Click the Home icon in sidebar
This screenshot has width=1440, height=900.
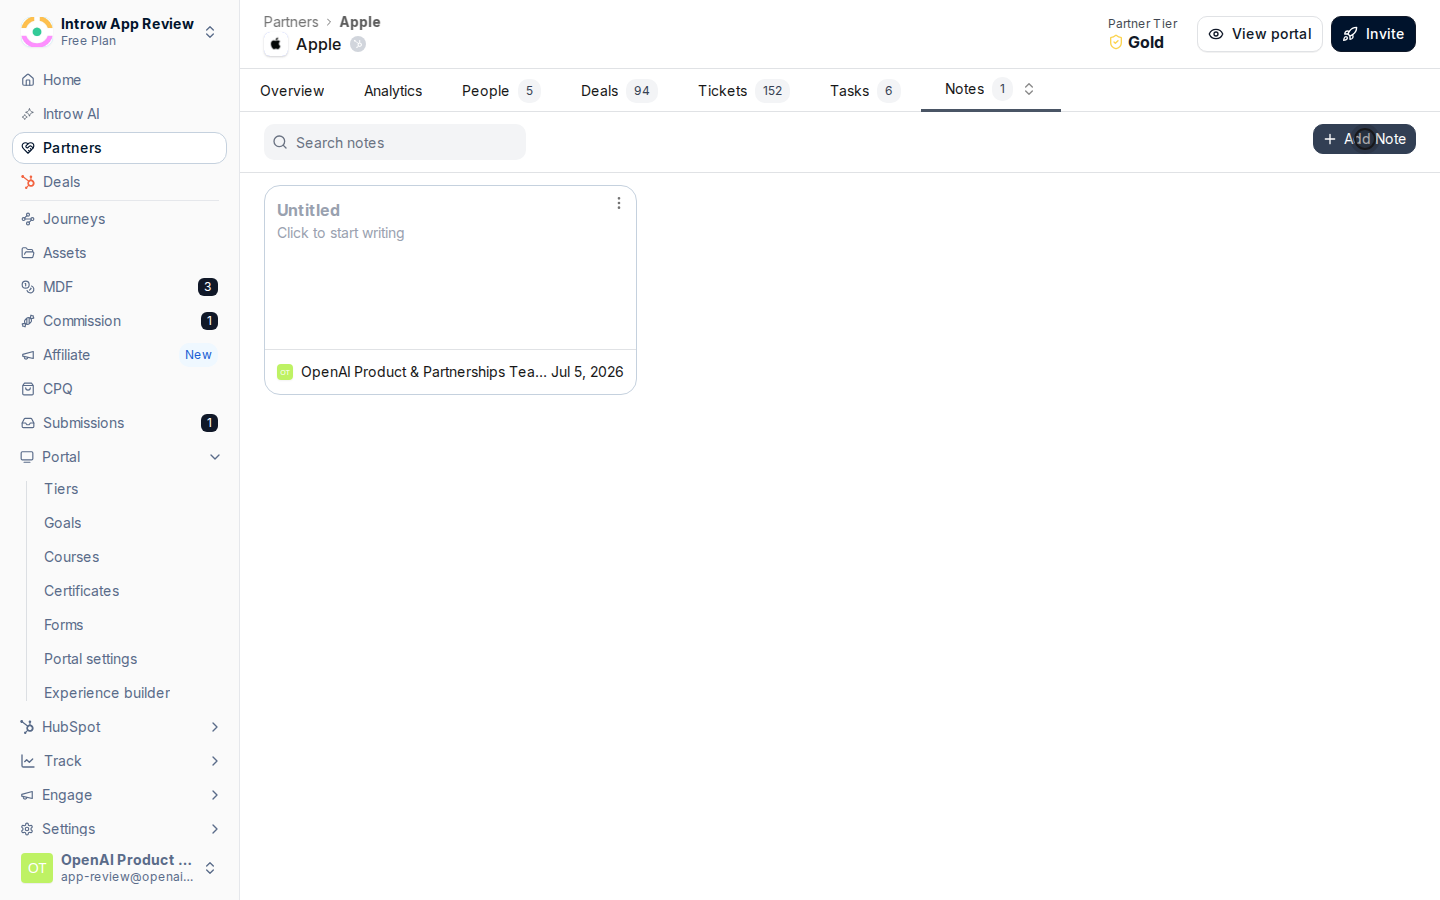tap(28, 80)
